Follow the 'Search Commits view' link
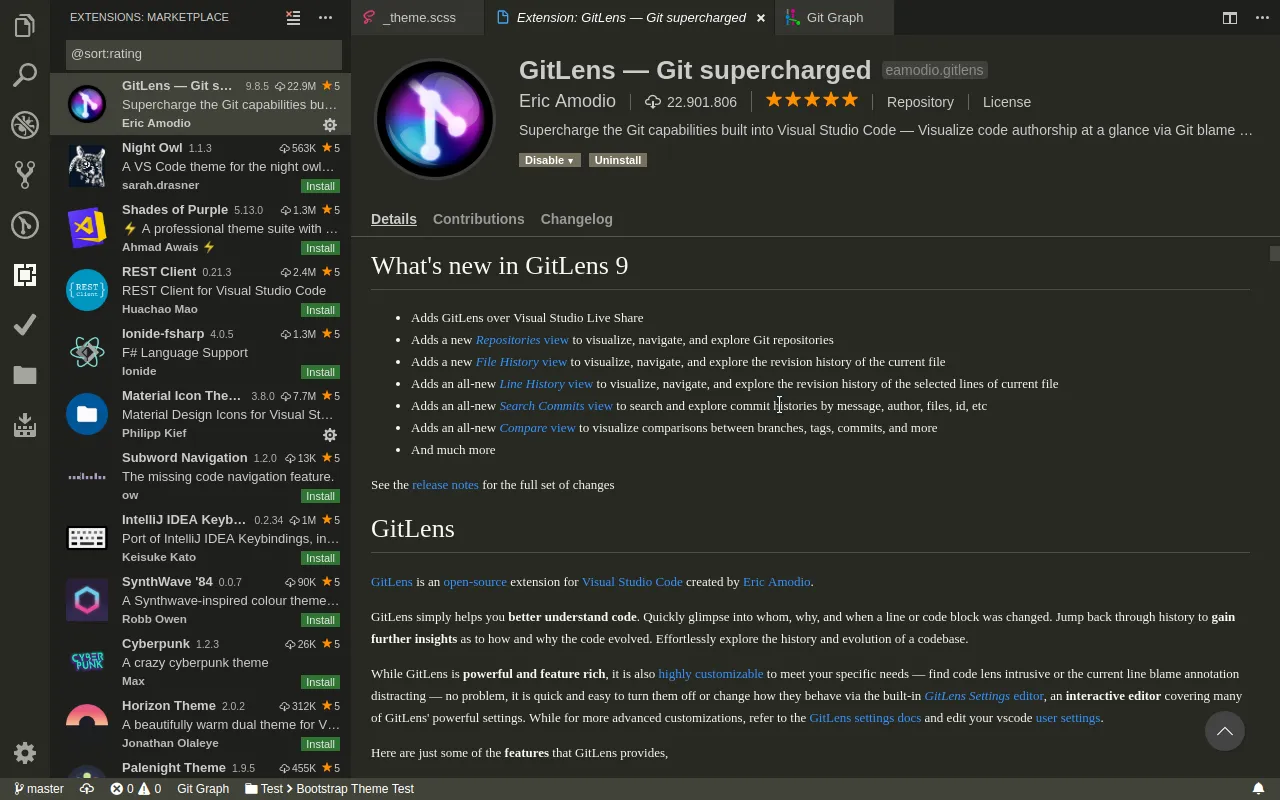 coord(556,406)
